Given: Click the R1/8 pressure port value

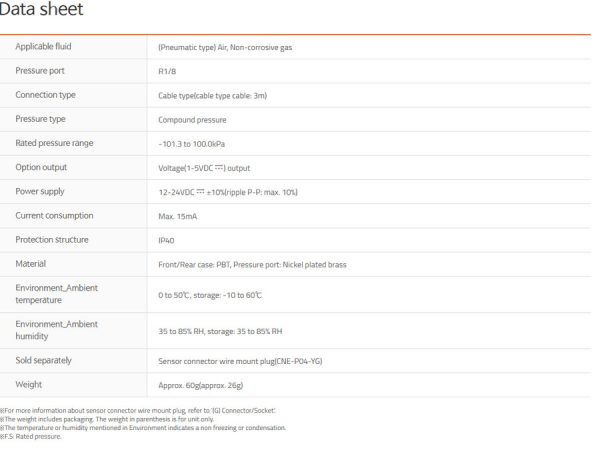Looking at the screenshot, I should click(x=167, y=72).
